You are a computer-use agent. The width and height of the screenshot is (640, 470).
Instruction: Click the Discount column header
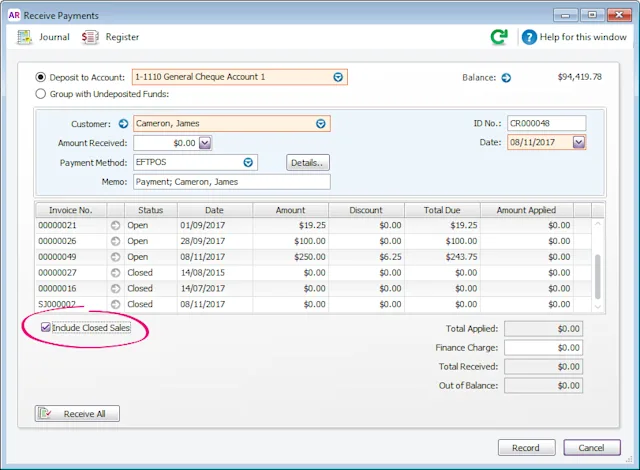(x=366, y=210)
